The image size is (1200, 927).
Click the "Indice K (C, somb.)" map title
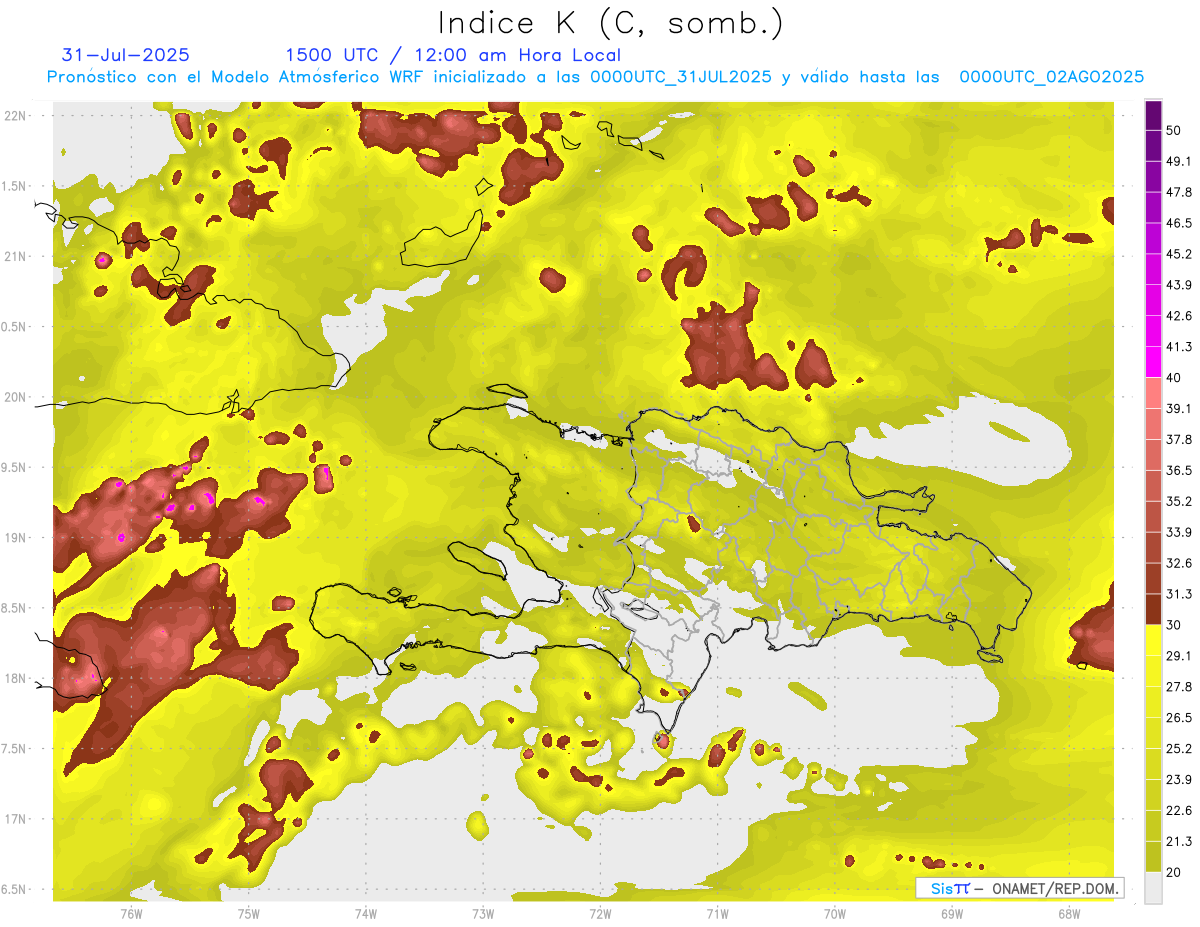[x=610, y=23]
